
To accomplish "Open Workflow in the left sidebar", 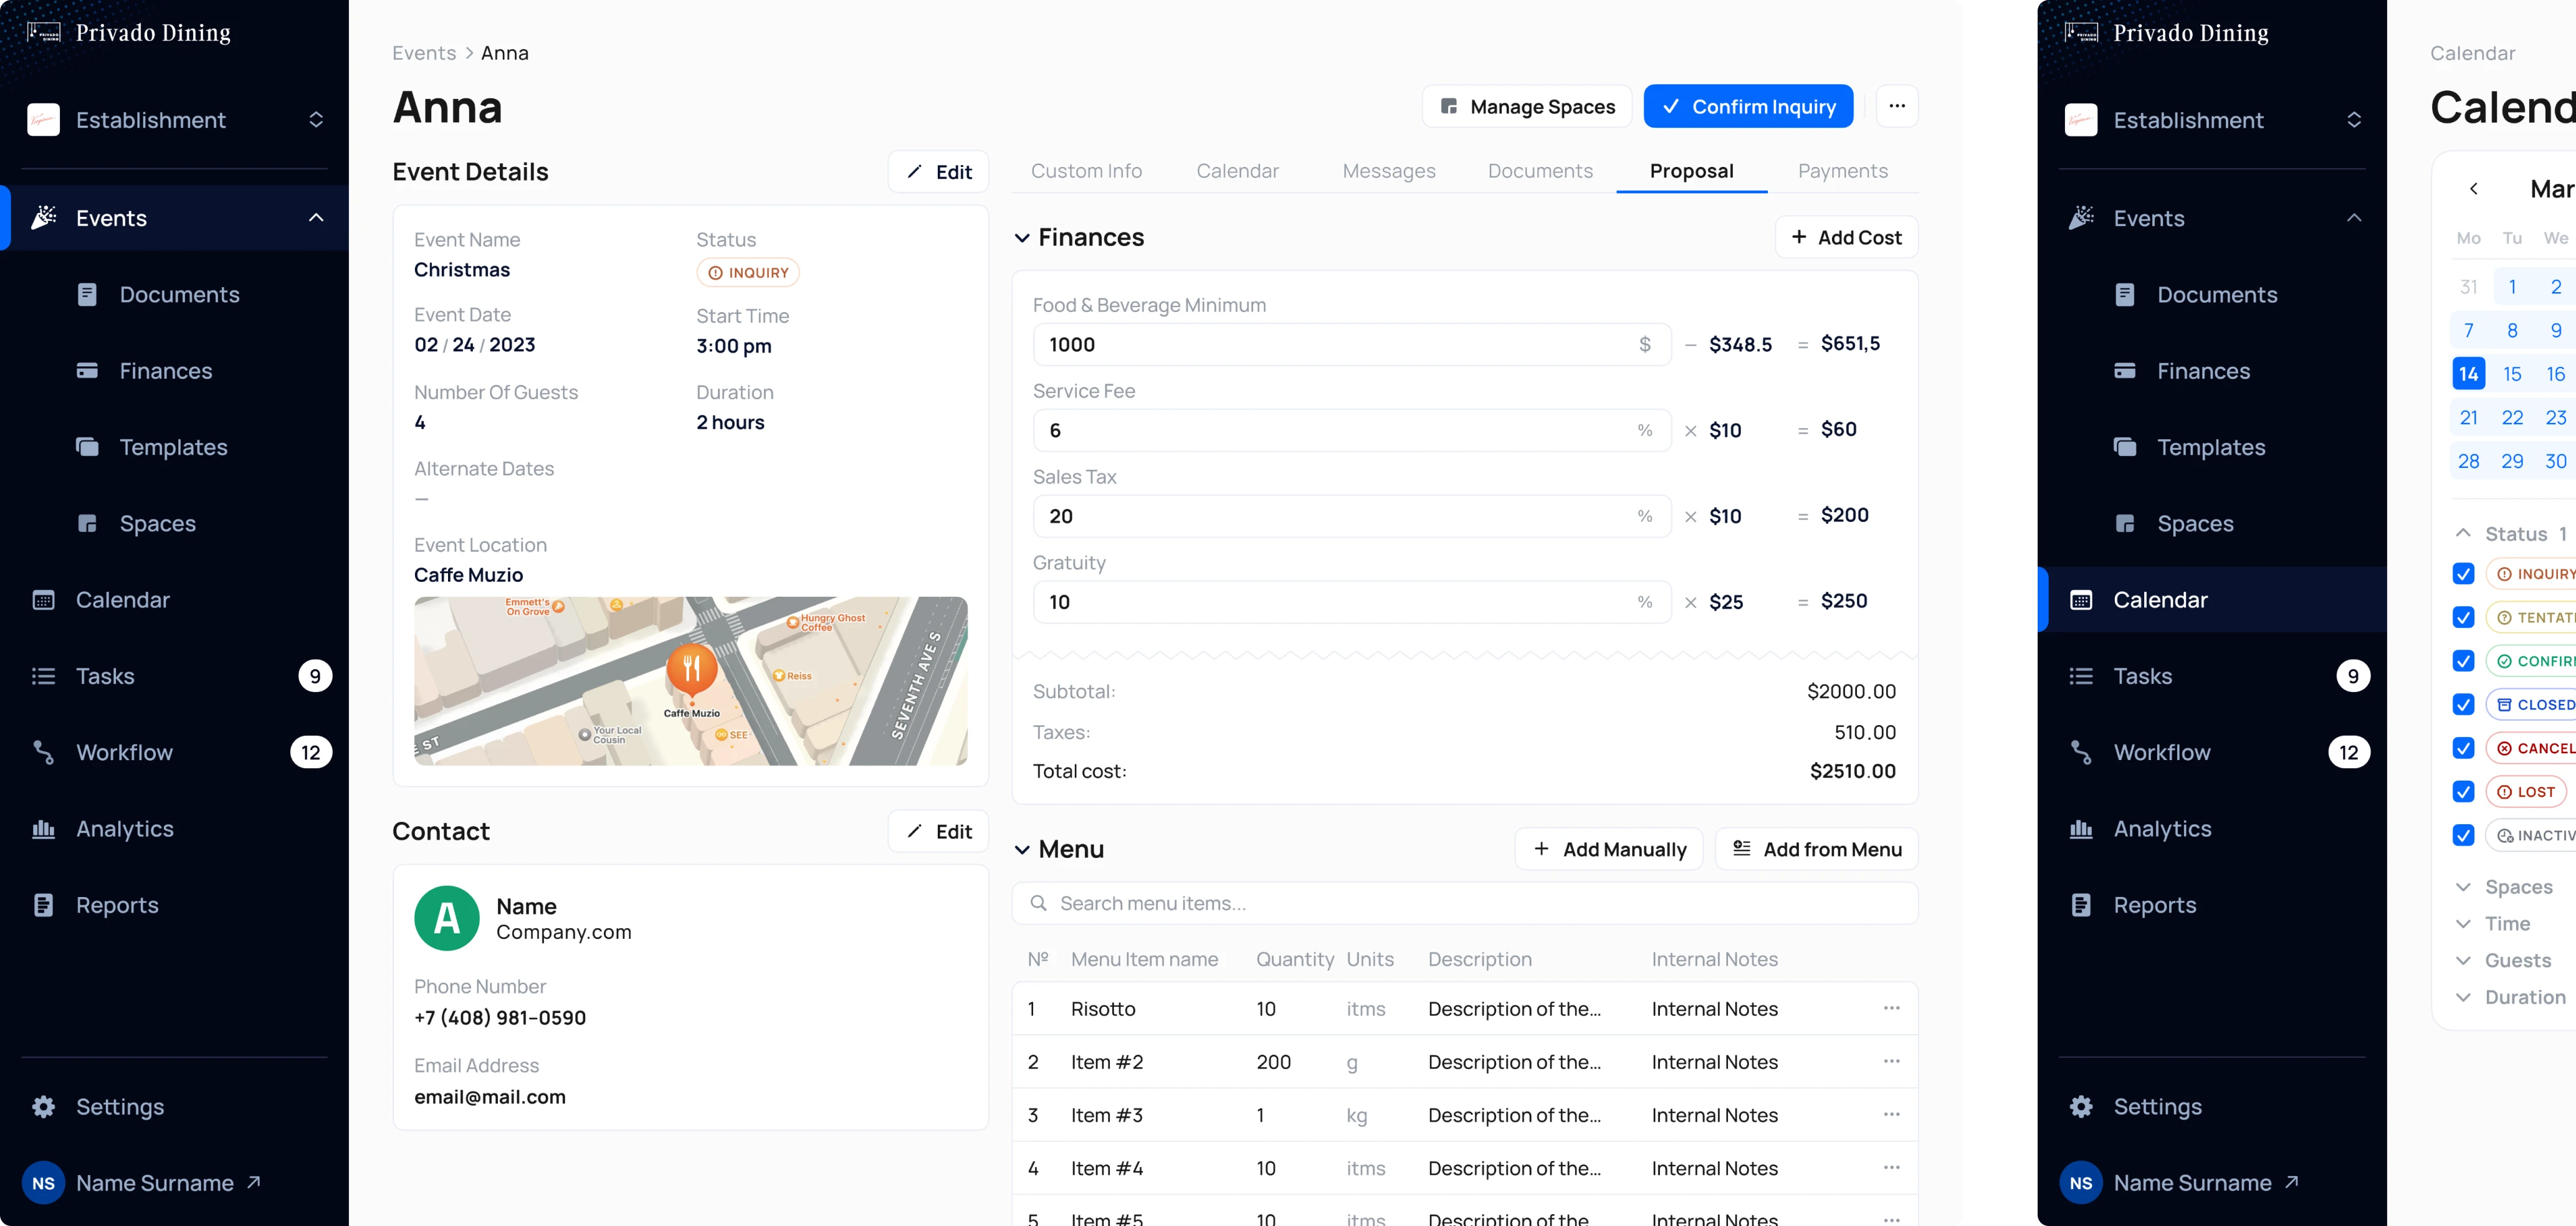I will coord(124,752).
